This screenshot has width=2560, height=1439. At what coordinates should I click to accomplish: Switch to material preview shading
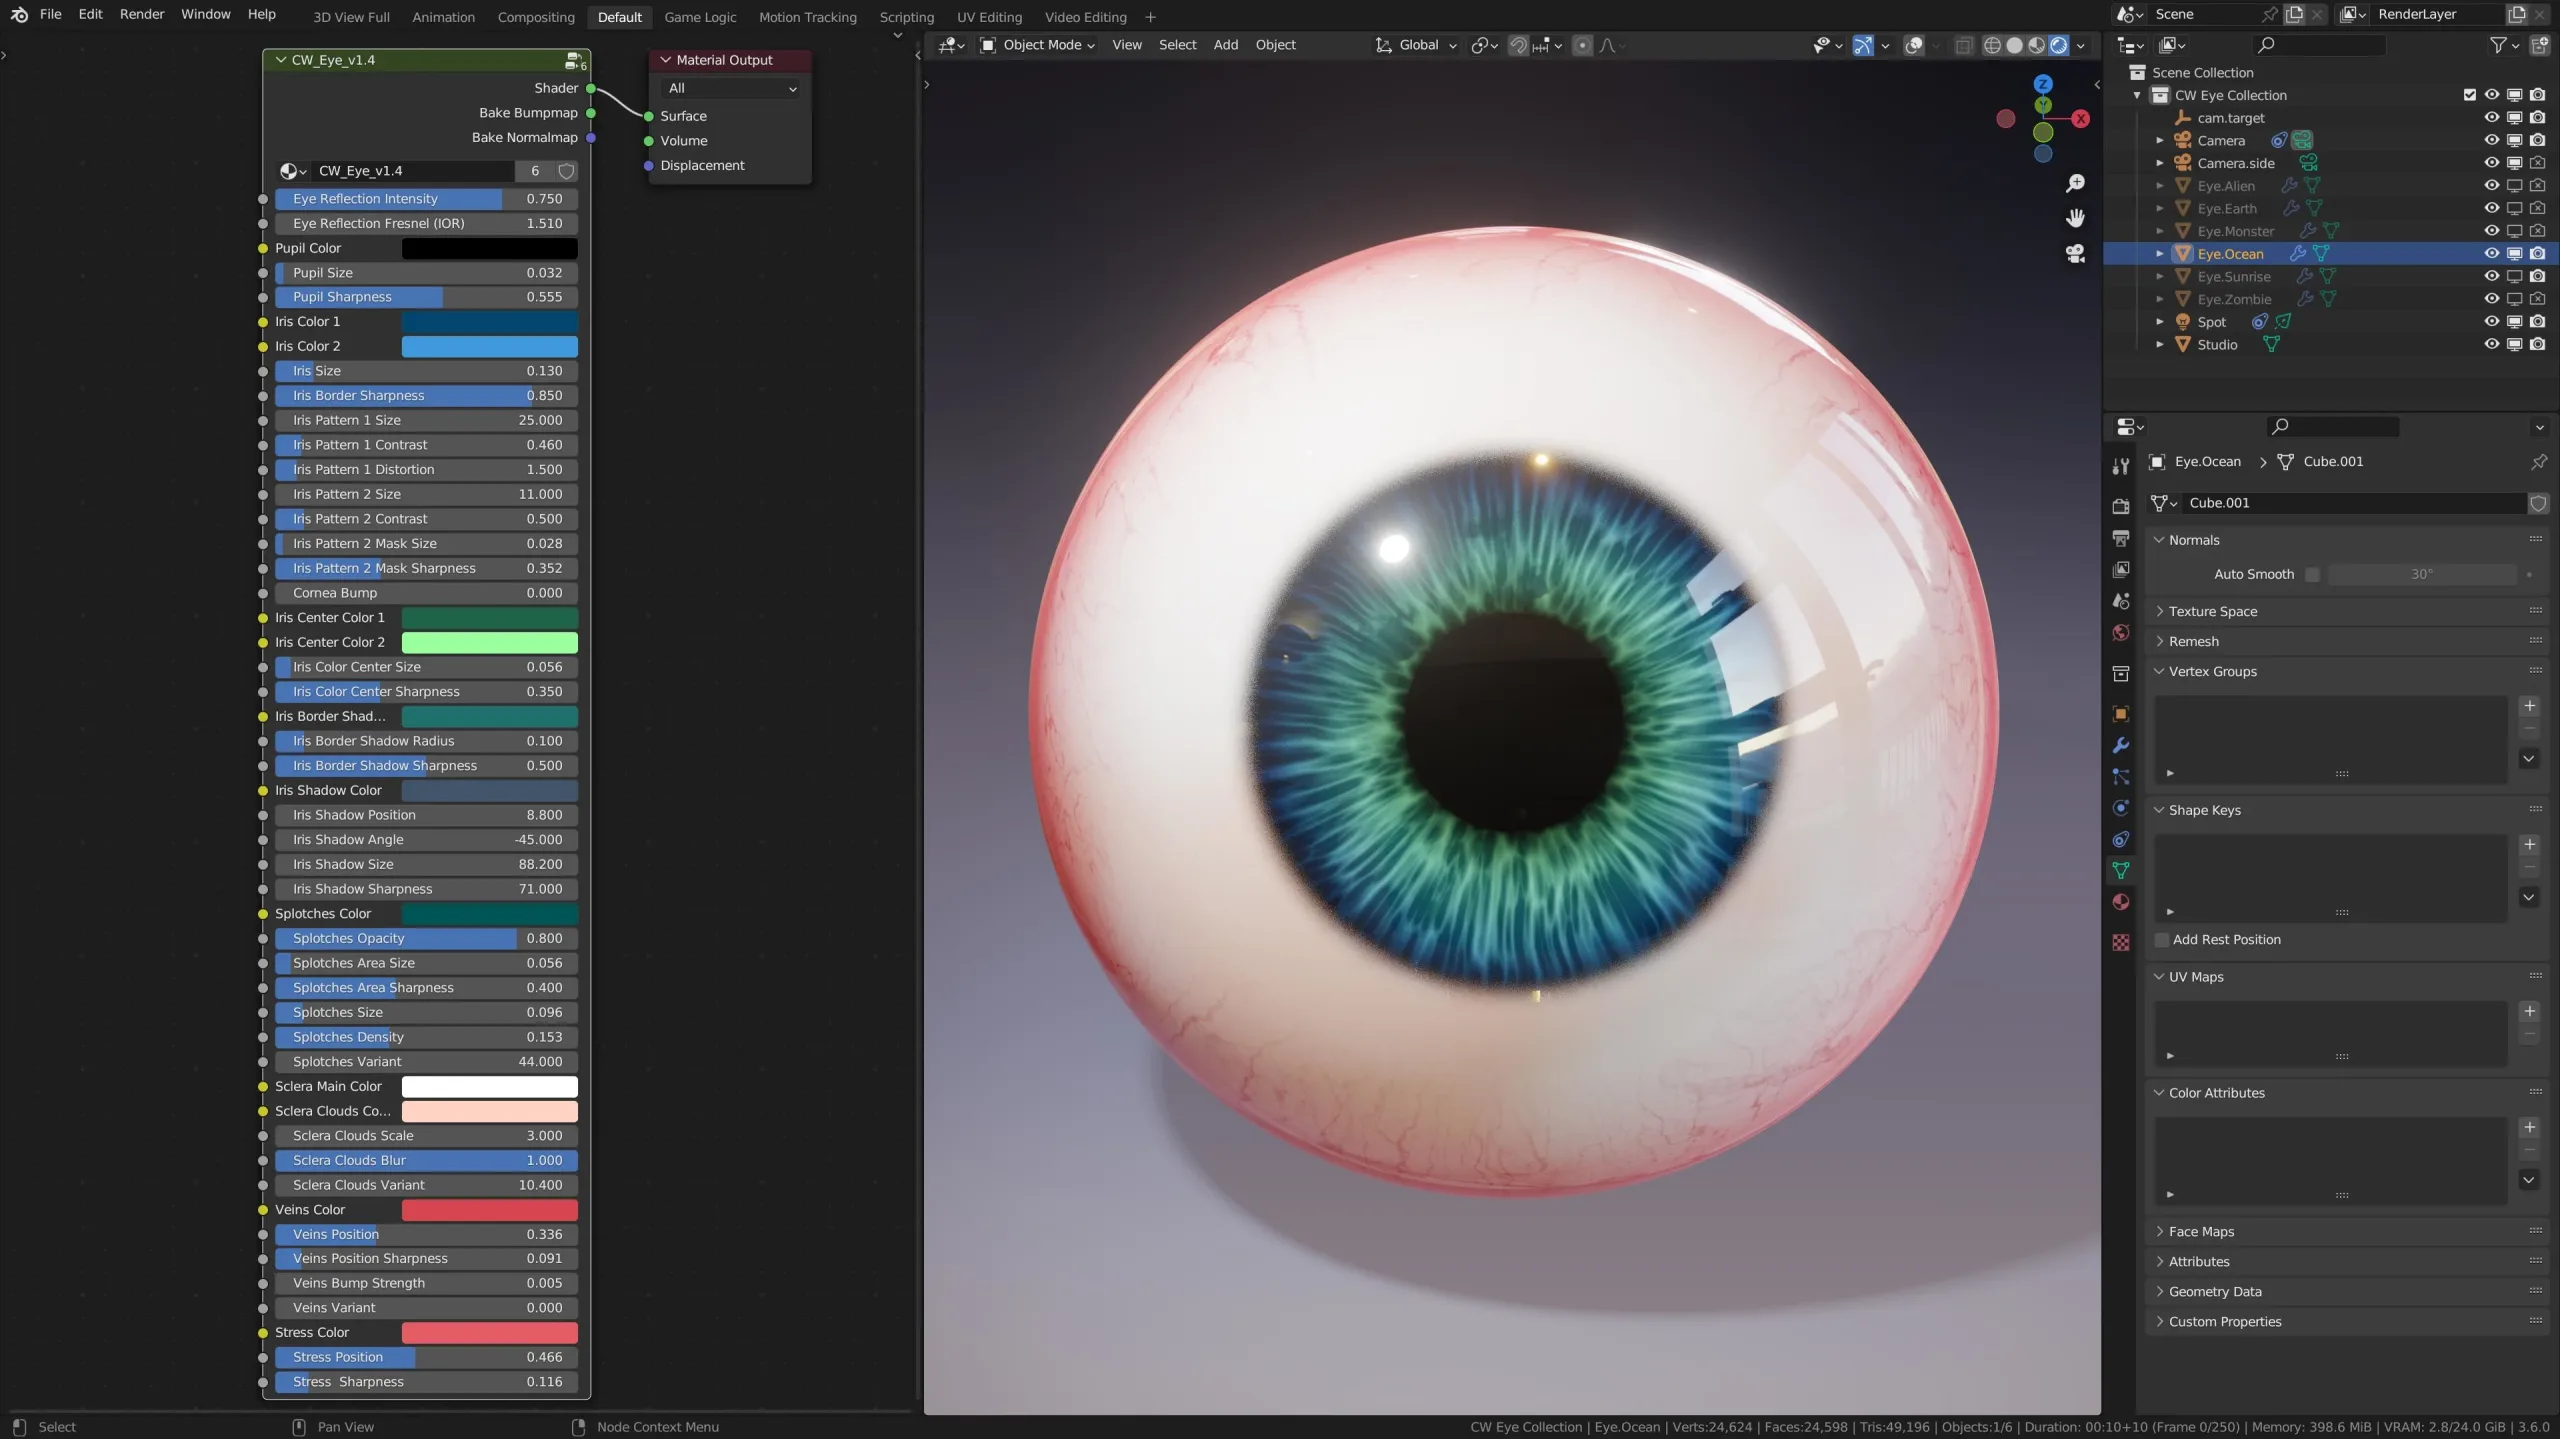pos(2036,45)
